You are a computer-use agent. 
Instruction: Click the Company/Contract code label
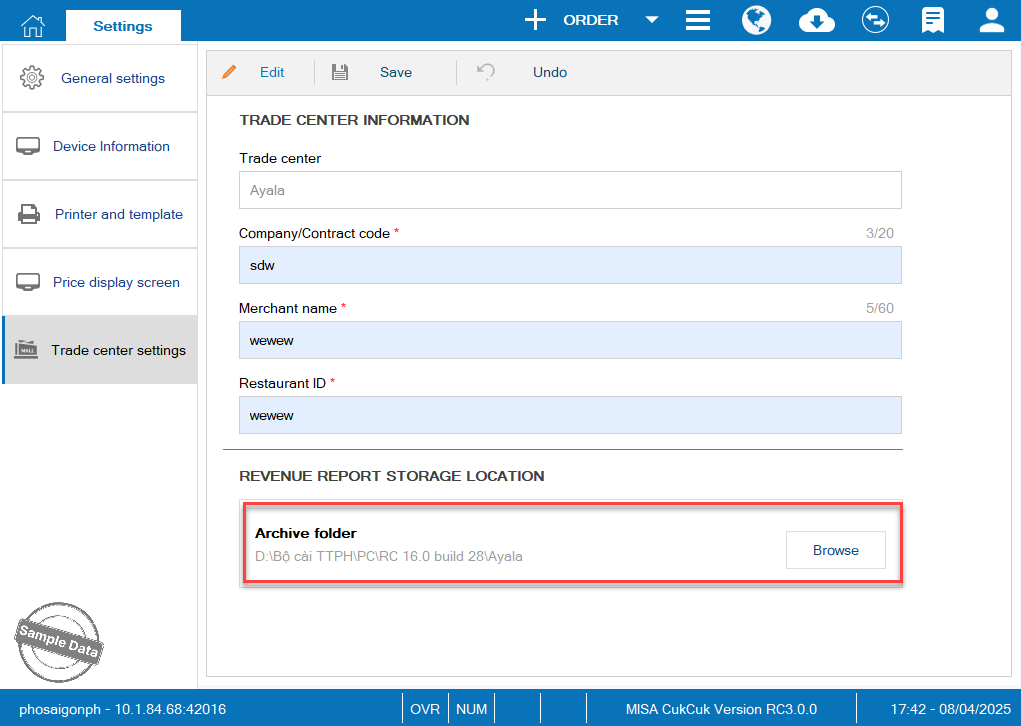315,233
